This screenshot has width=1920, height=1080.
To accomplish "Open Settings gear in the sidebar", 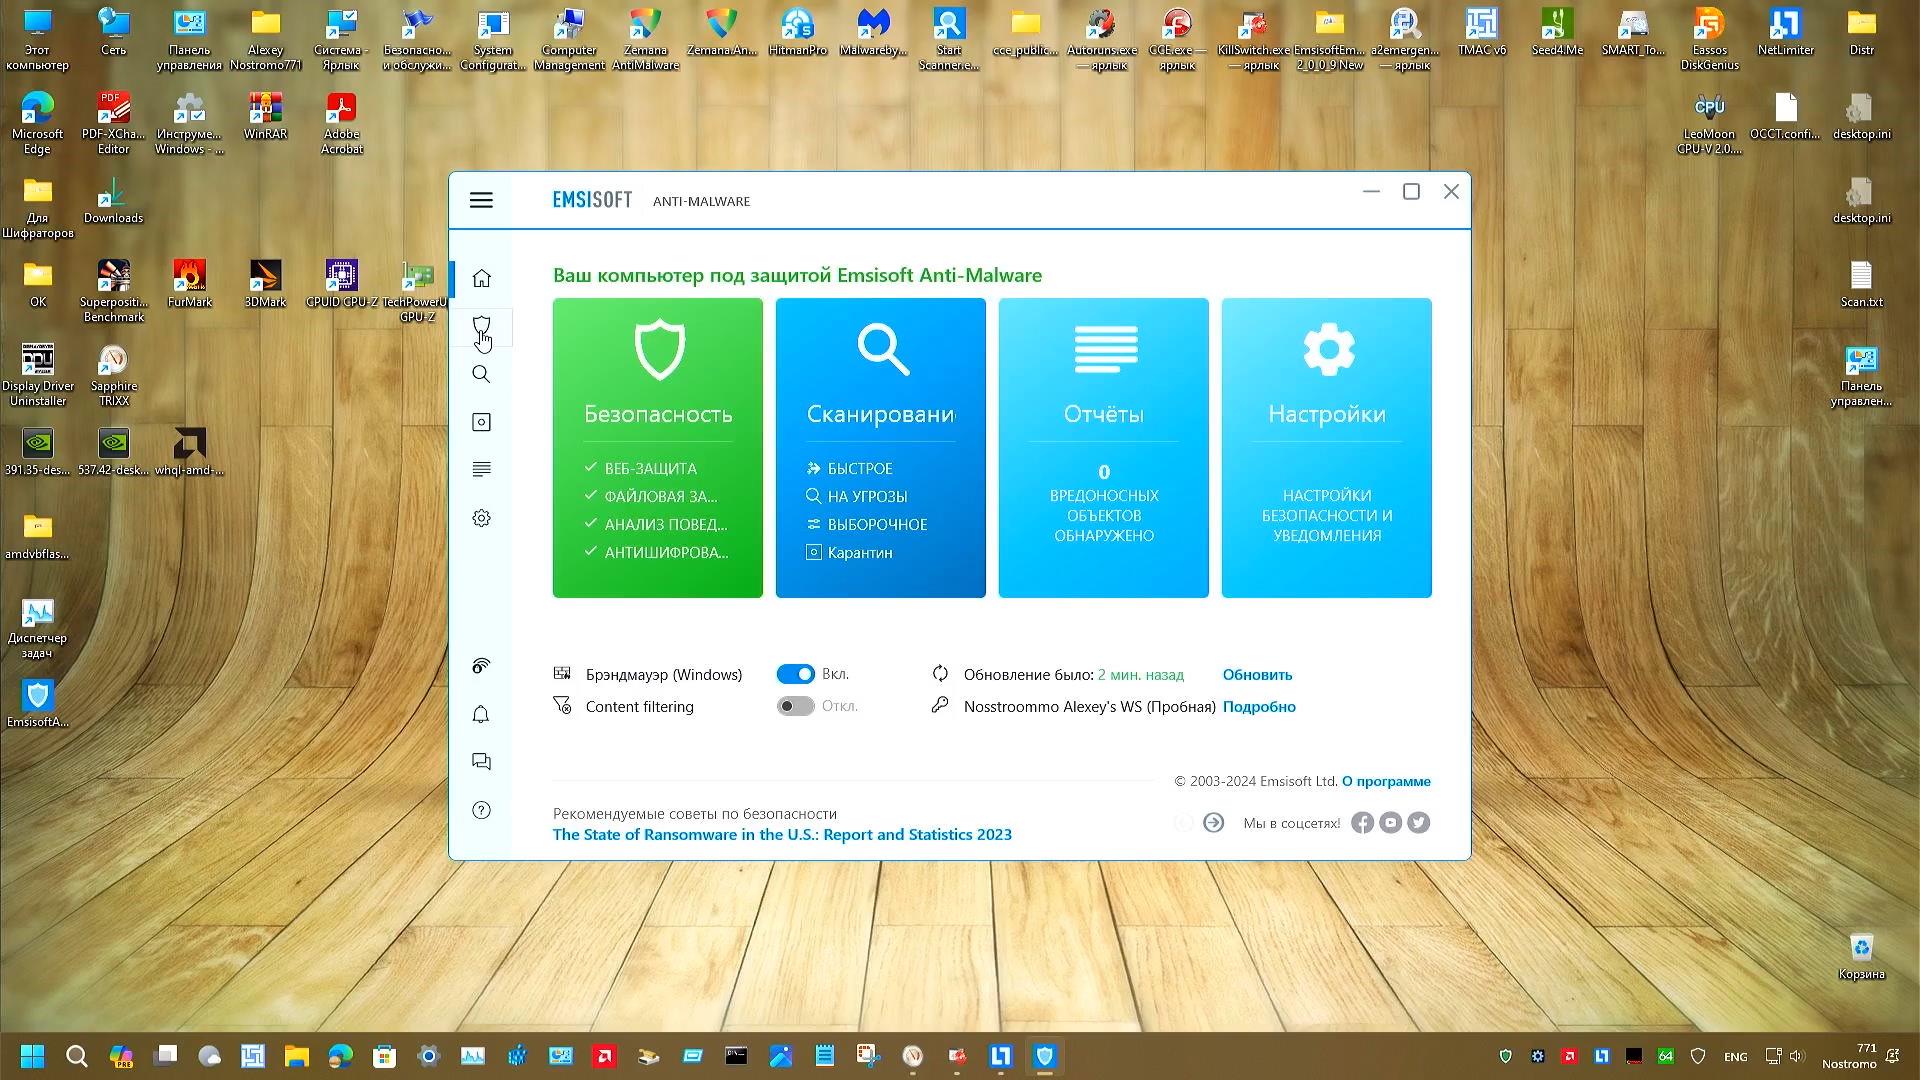I will pos(481,518).
